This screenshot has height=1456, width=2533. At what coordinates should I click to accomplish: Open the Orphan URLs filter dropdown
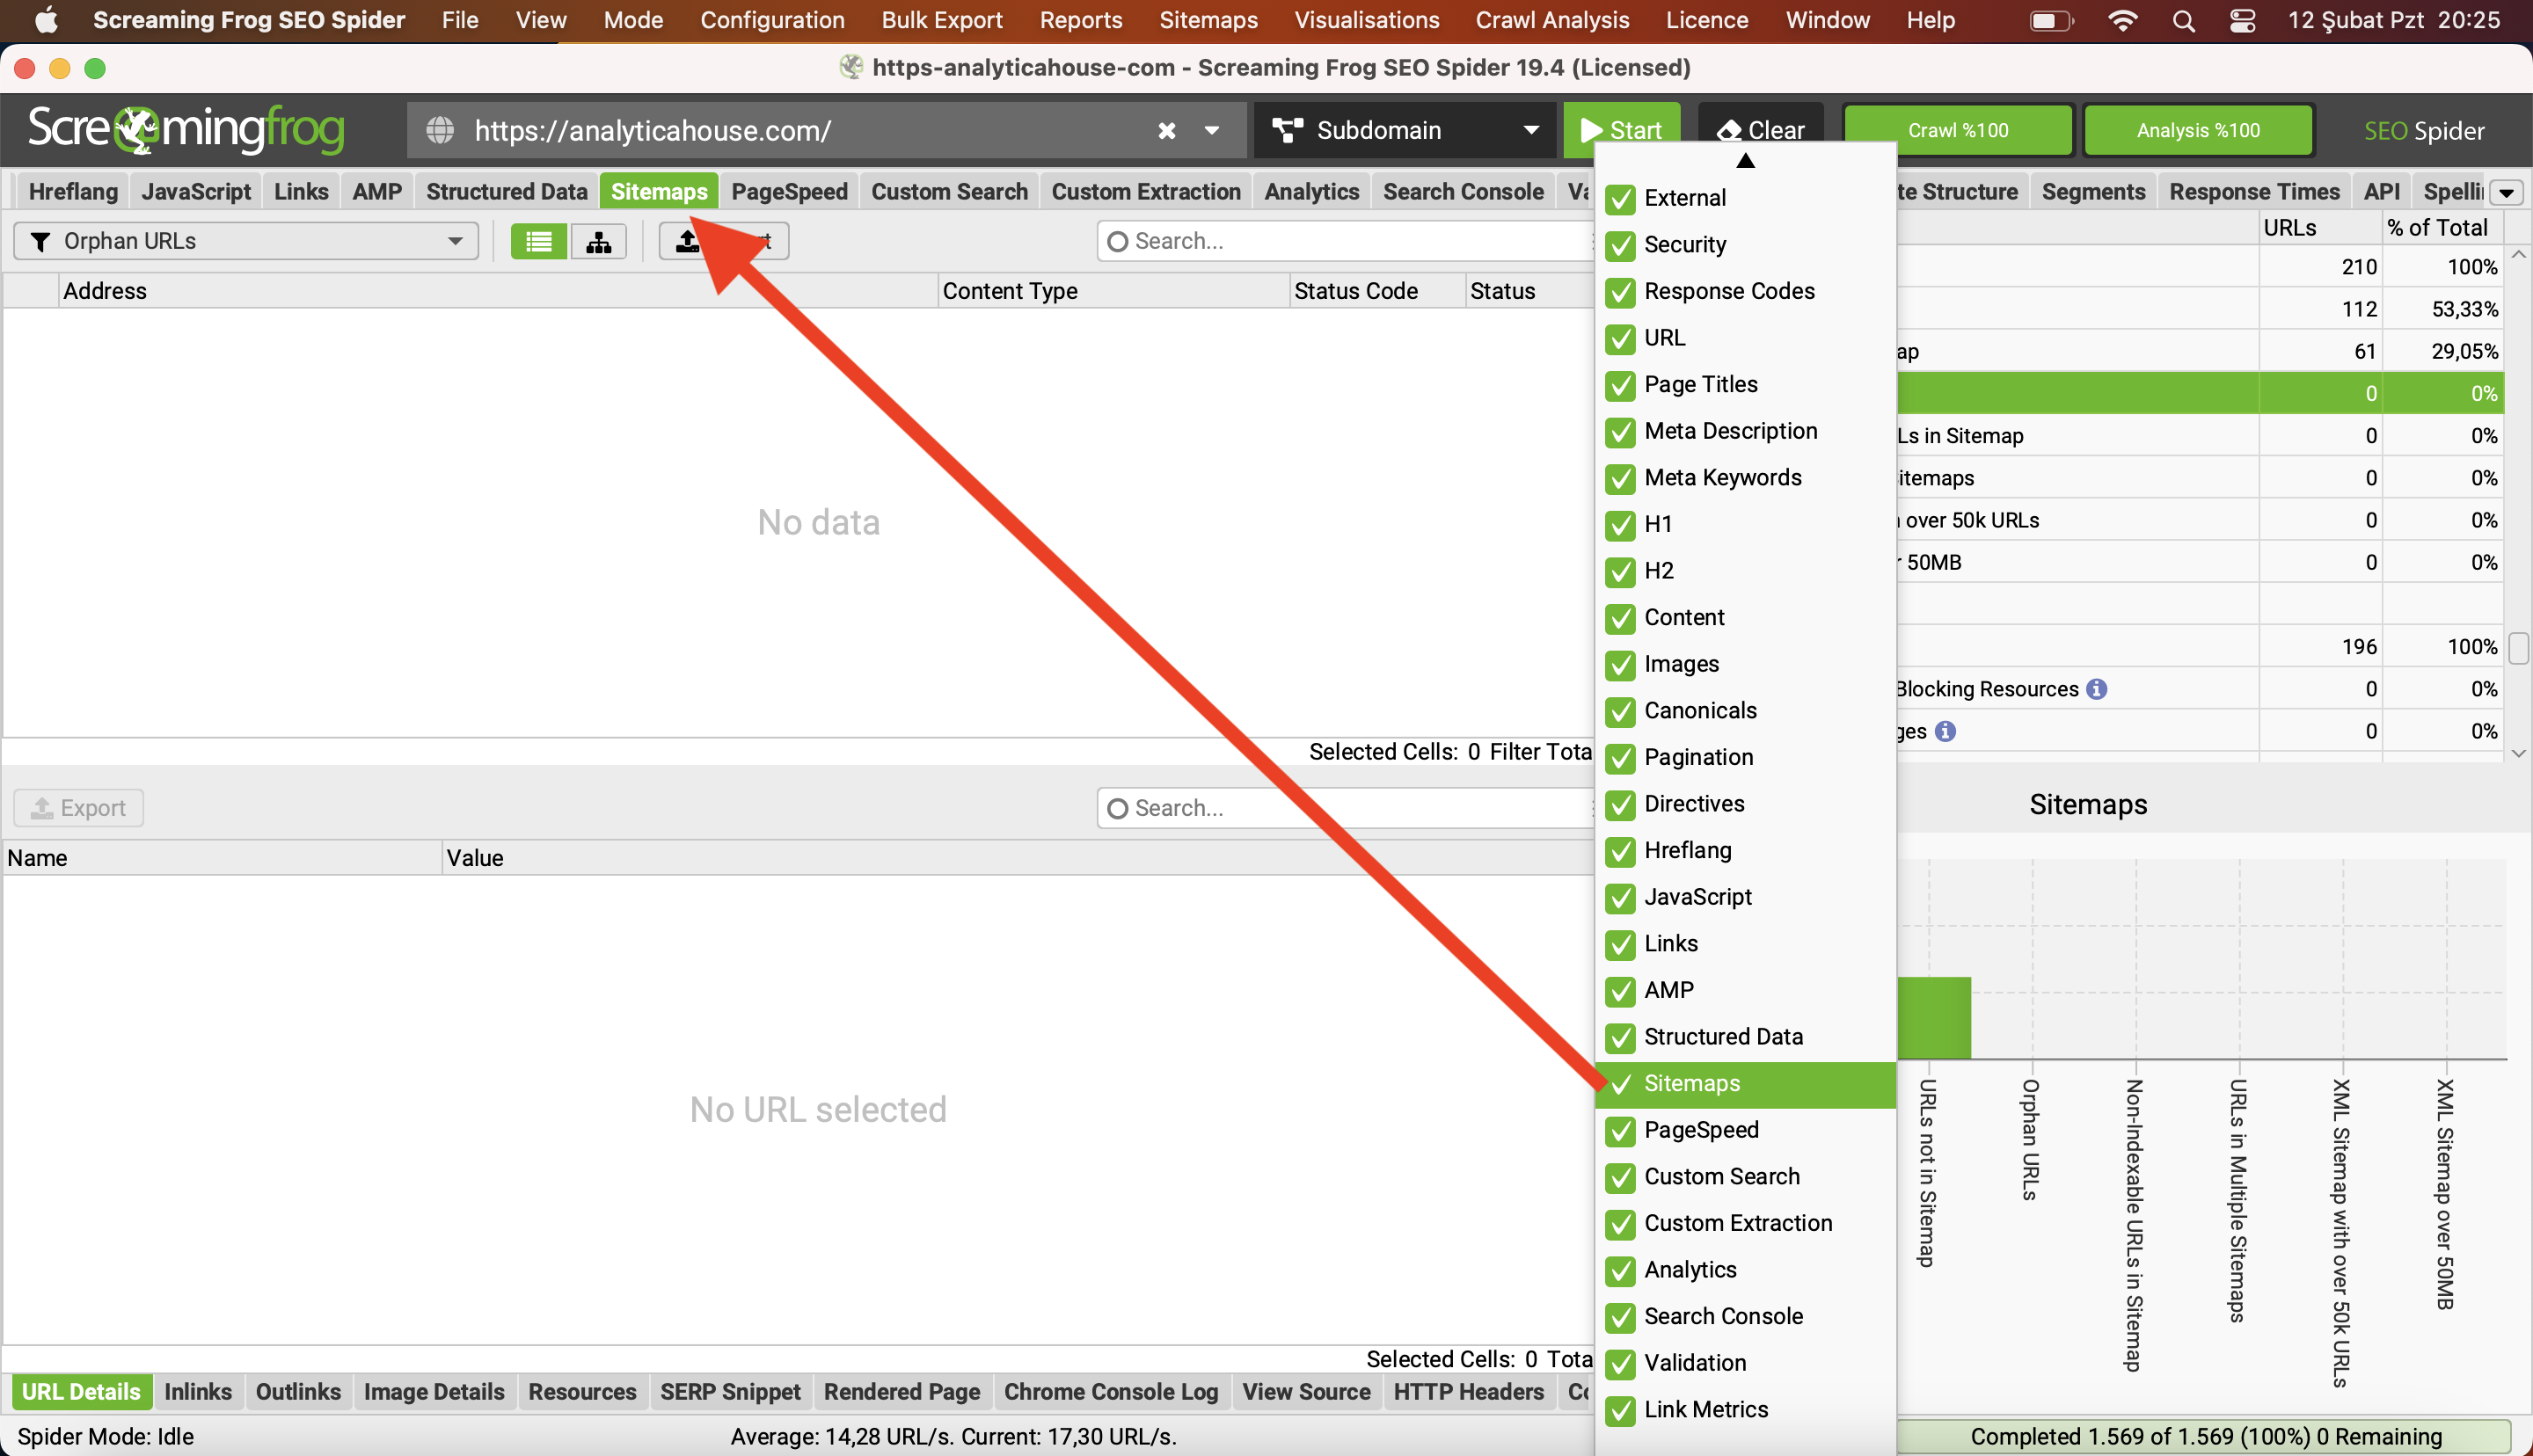click(246, 241)
